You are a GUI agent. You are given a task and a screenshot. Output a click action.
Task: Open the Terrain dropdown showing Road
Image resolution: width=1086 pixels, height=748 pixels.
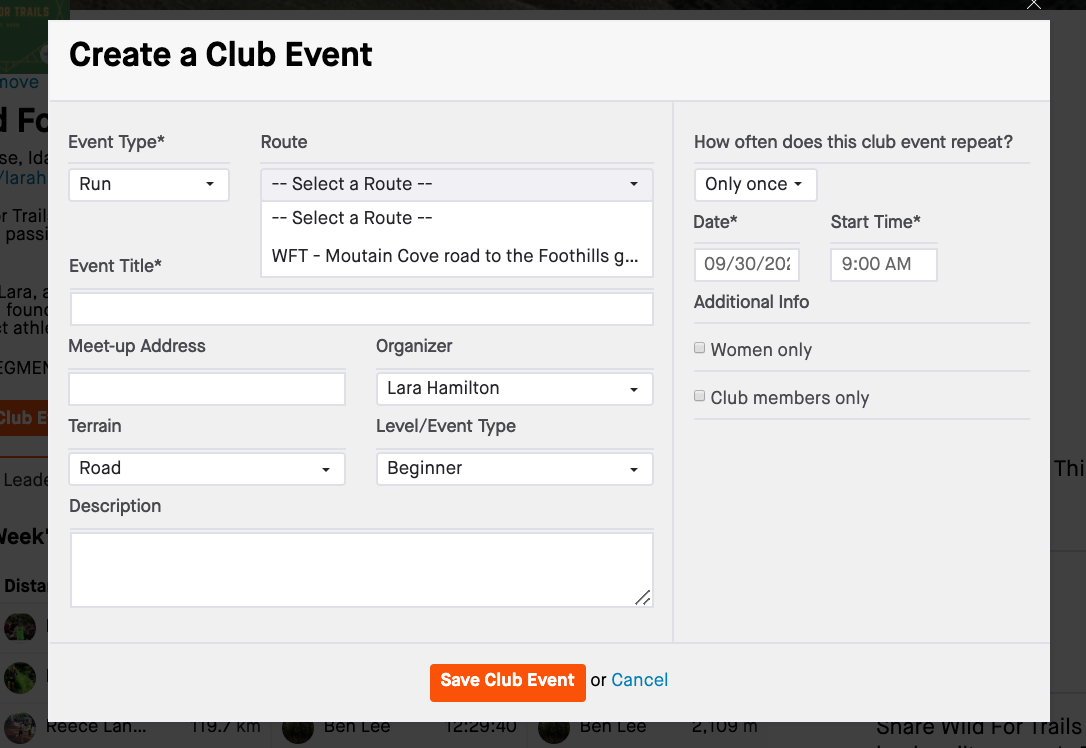206,468
